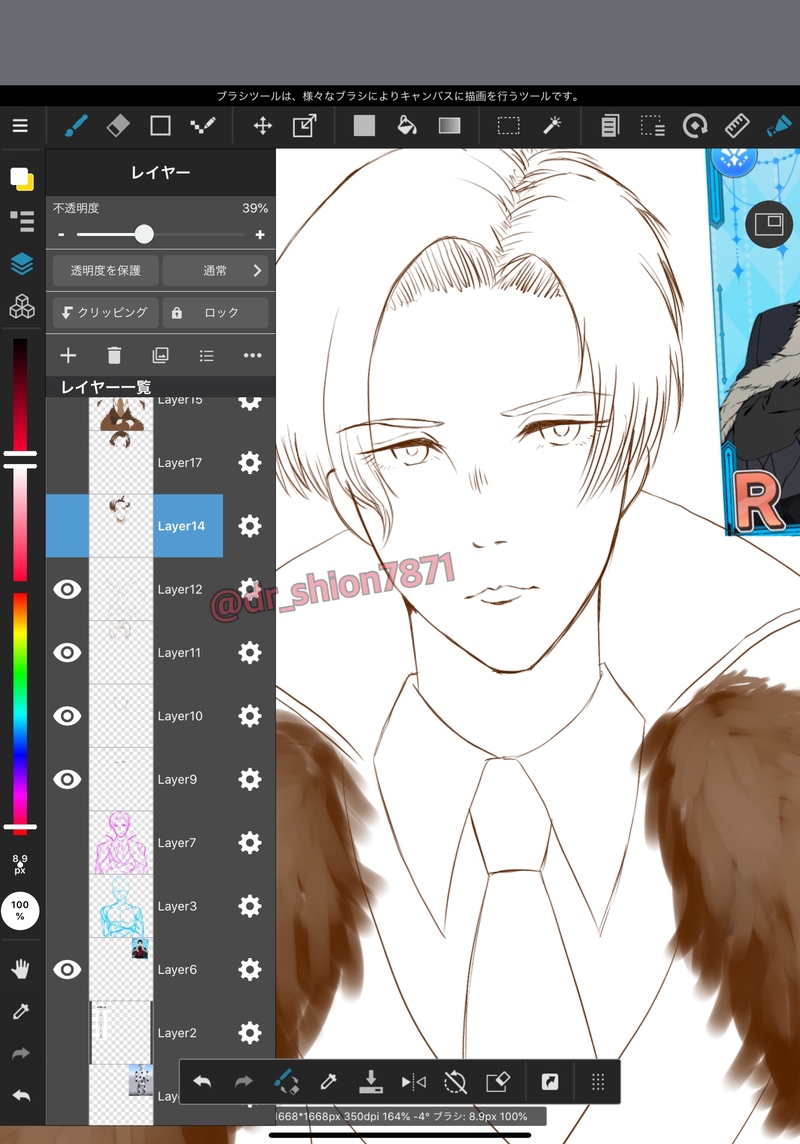This screenshot has width=800, height=1144.
Task: Open Layer9 settings gear
Action: click(x=249, y=779)
